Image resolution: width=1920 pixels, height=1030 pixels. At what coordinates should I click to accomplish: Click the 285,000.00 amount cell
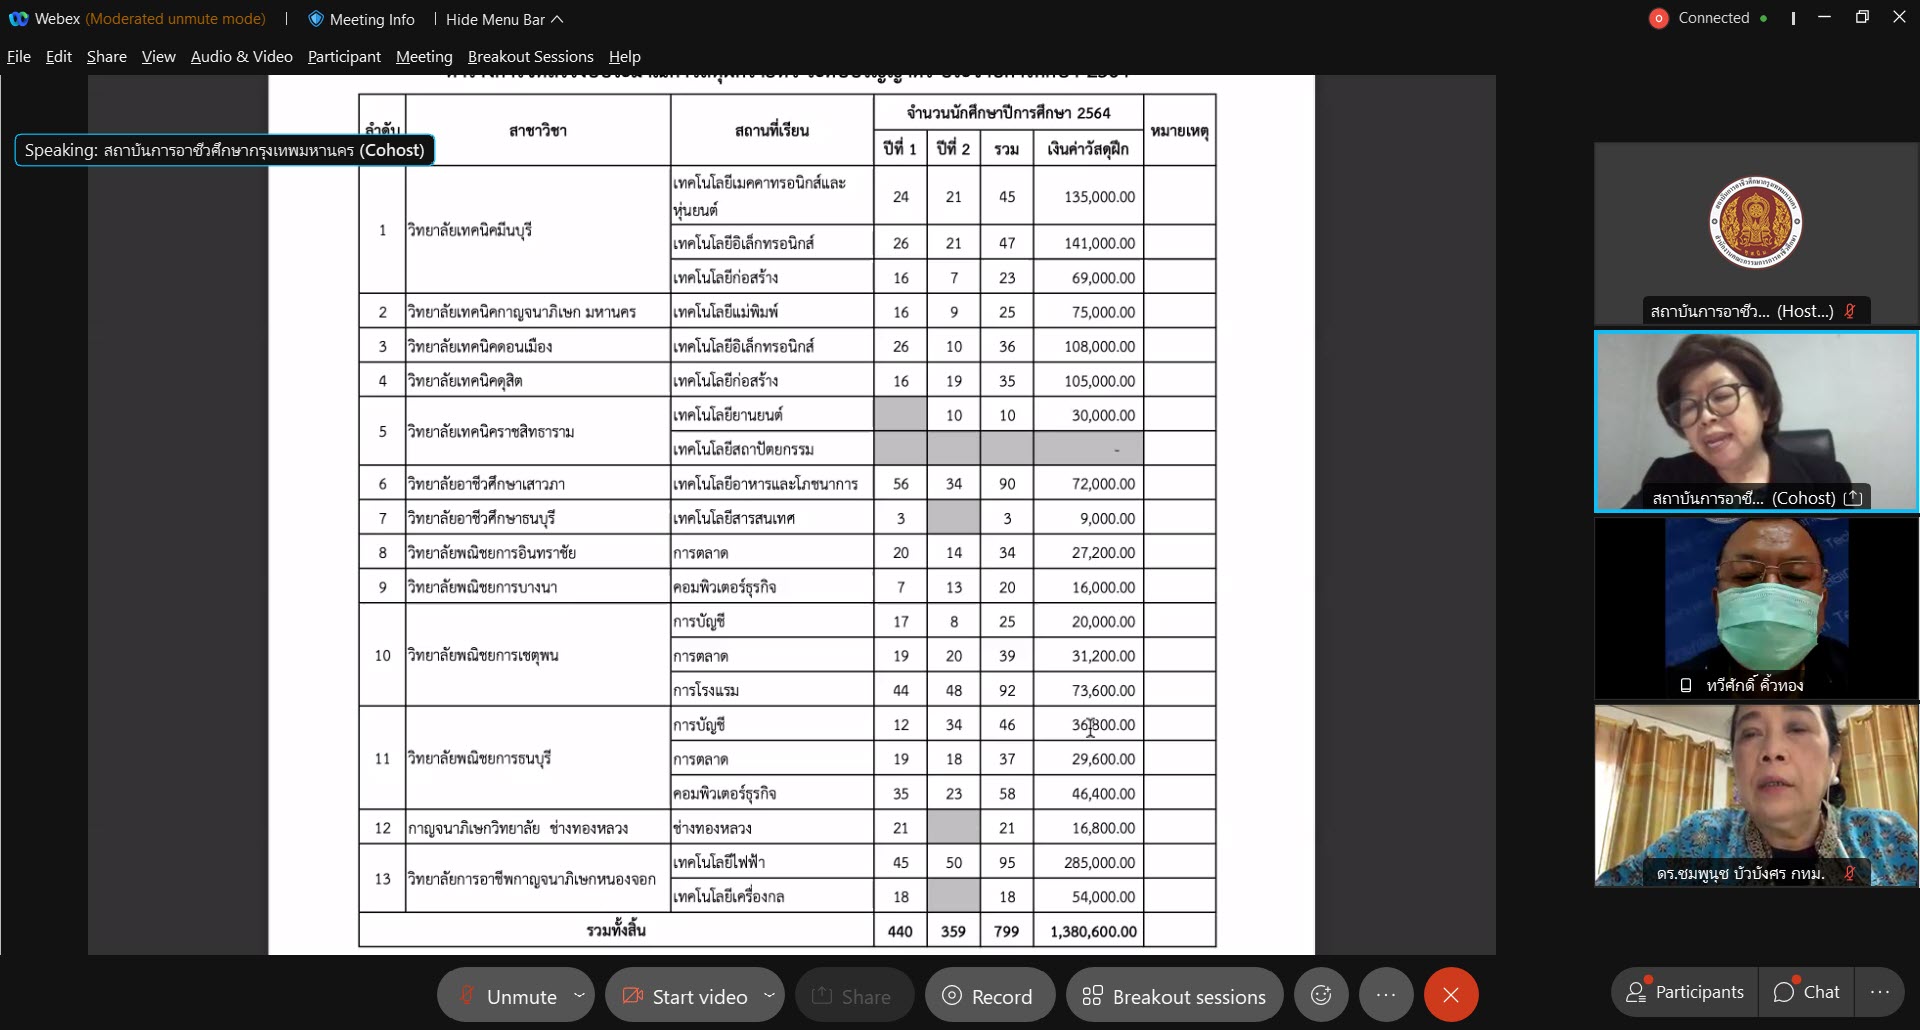pyautogui.click(x=1089, y=862)
